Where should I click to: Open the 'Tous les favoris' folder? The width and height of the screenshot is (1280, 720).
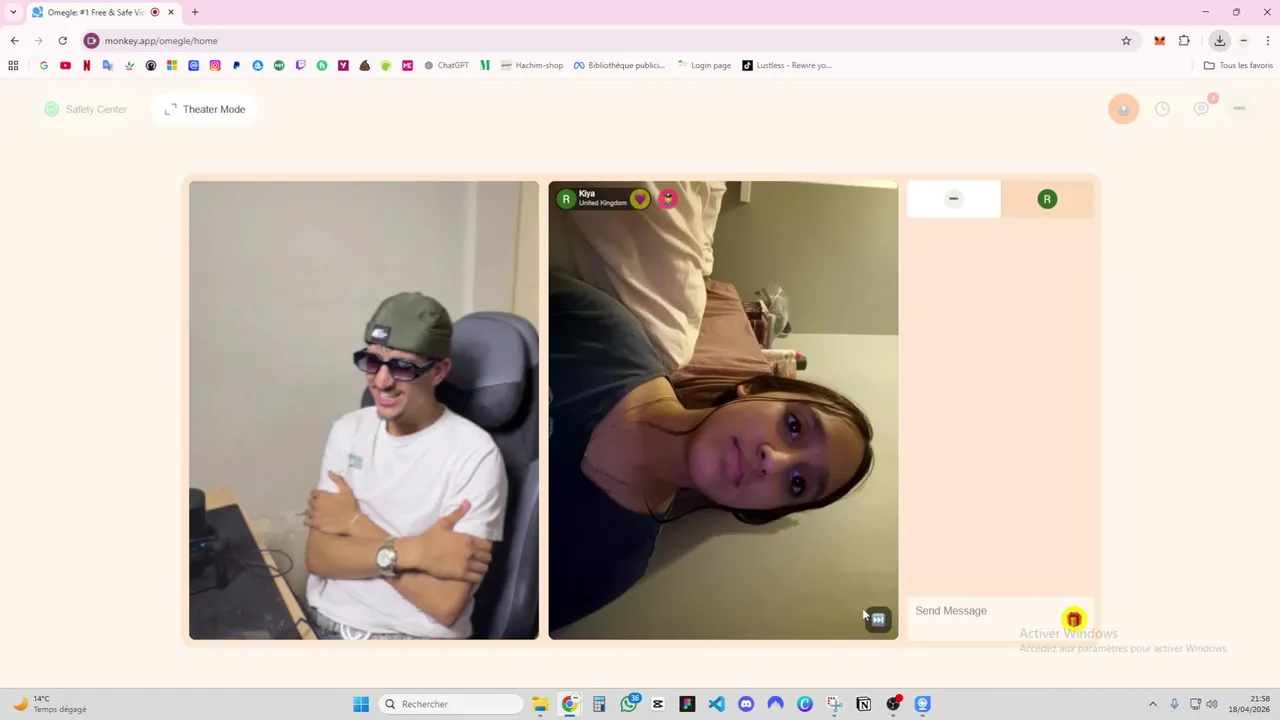pyautogui.click(x=1238, y=65)
